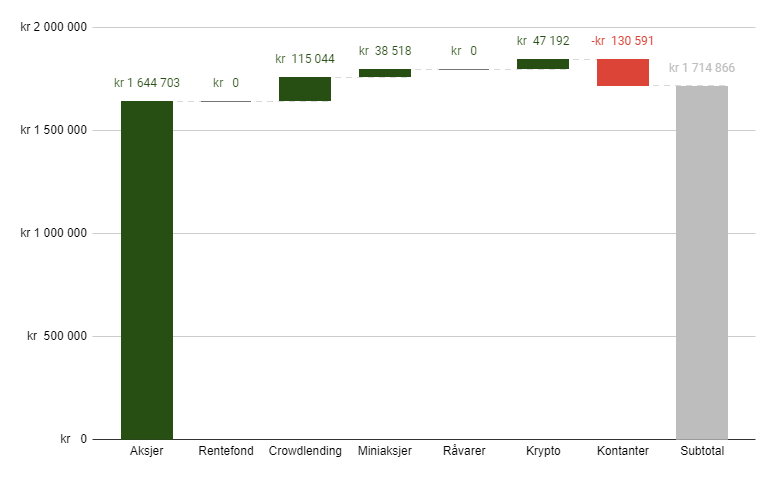Click the kr 2 000 000 axis value
The height and width of the screenshot is (480, 778).
[x=54, y=27]
